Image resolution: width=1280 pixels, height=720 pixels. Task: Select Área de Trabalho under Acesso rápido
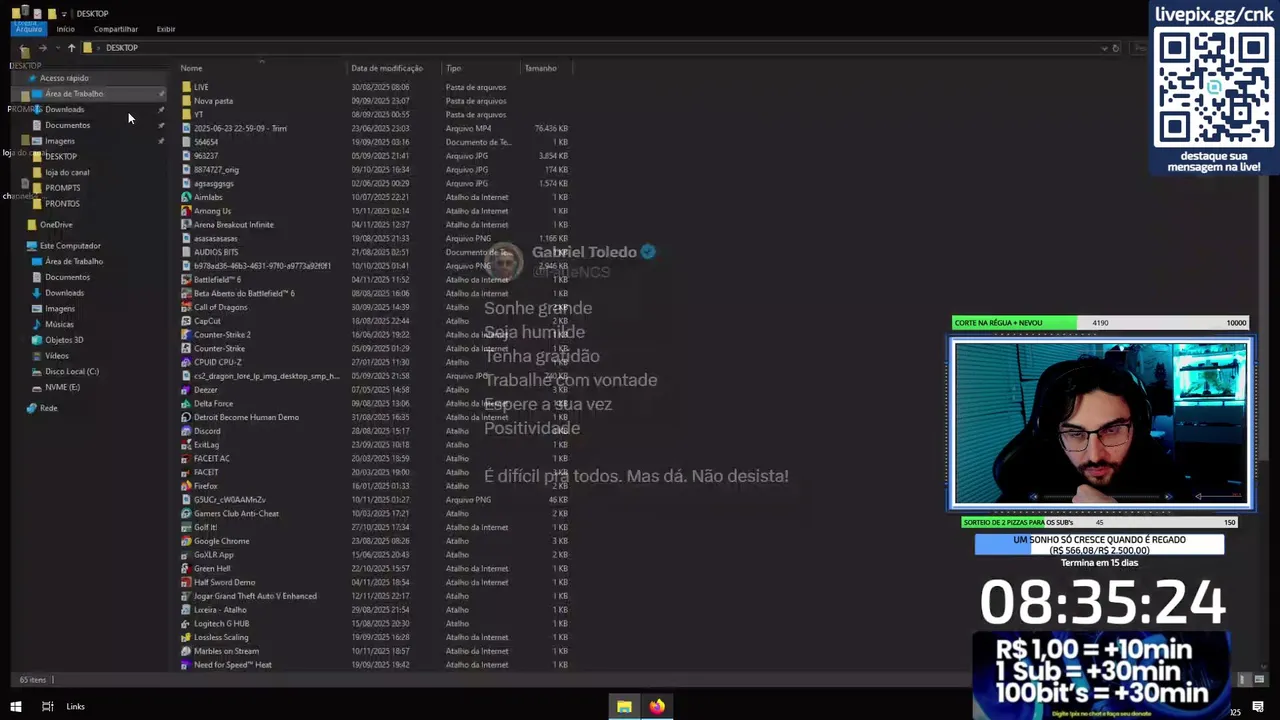point(74,94)
